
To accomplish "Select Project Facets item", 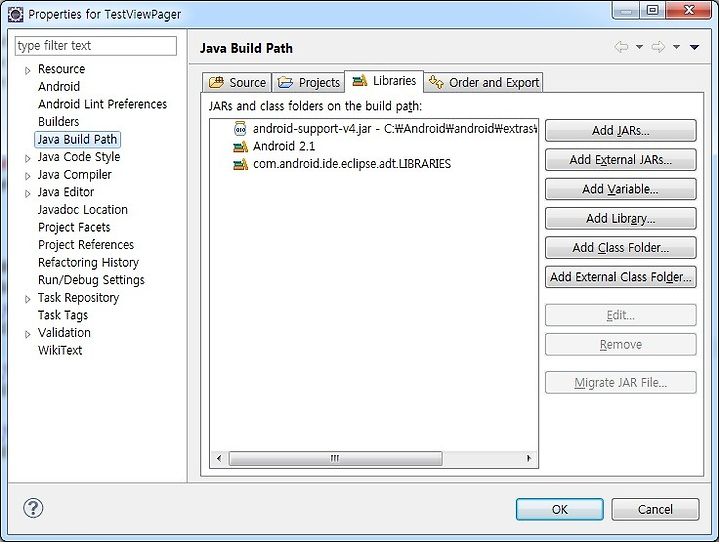I will [74, 227].
